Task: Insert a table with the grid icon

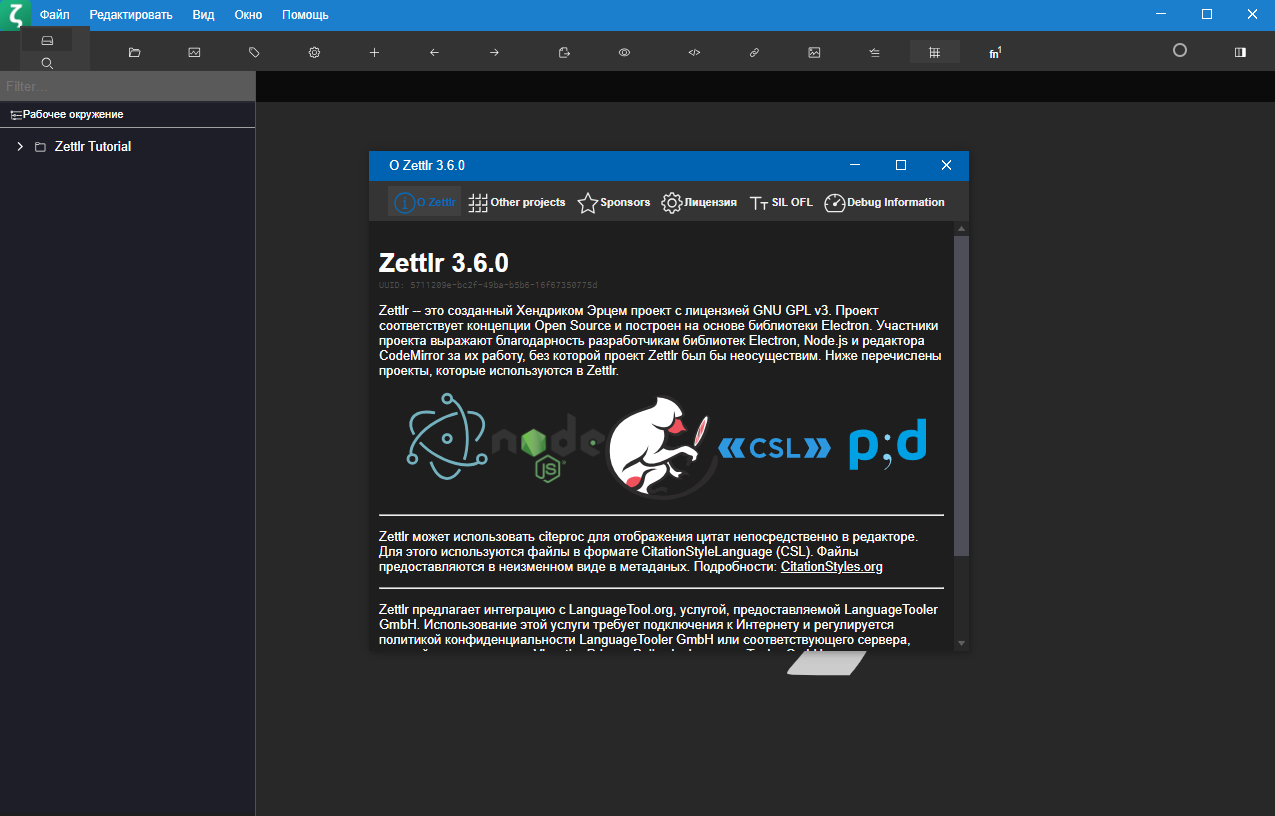Action: [934, 52]
